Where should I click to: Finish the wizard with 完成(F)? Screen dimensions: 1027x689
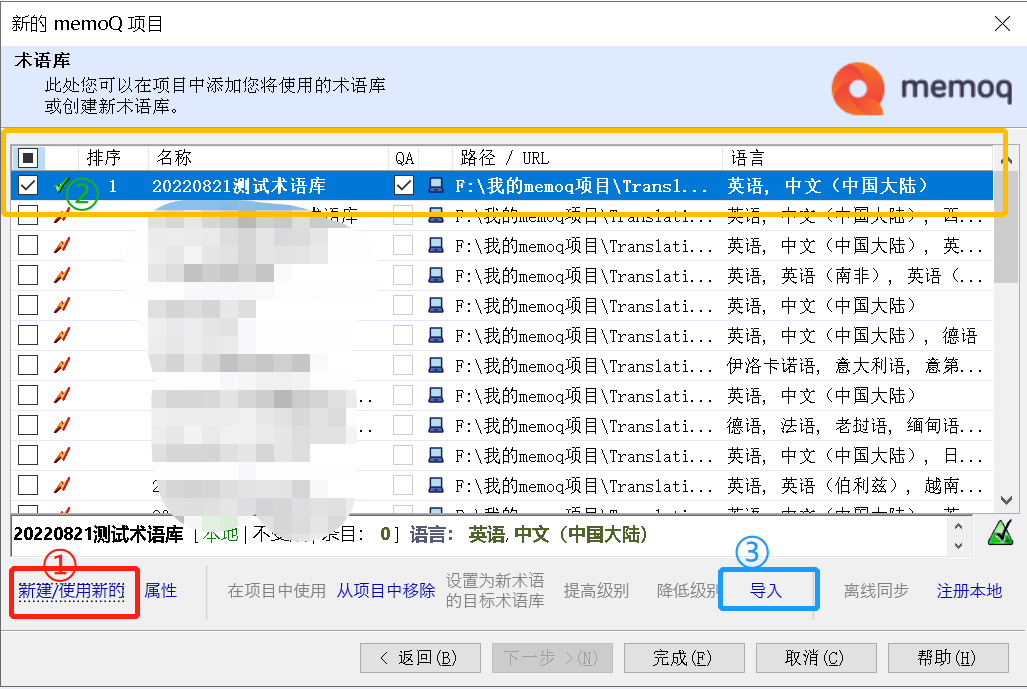tap(684, 658)
